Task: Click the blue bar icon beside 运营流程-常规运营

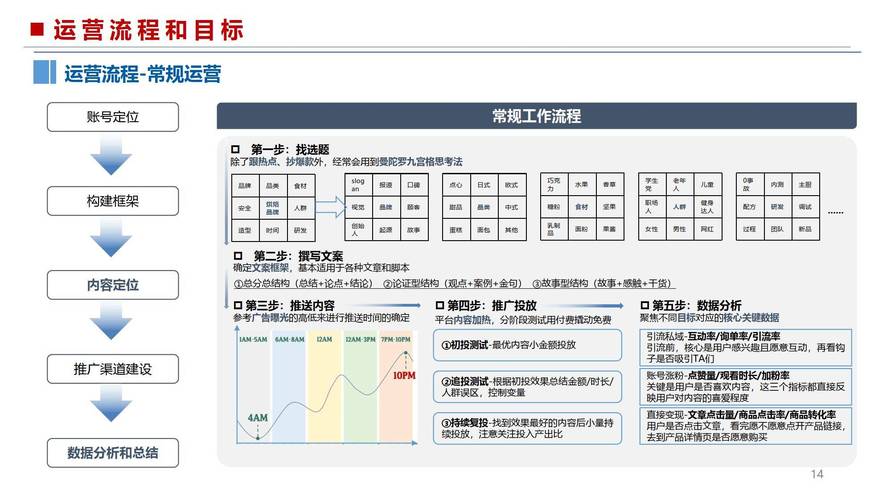Action: click(x=45, y=72)
